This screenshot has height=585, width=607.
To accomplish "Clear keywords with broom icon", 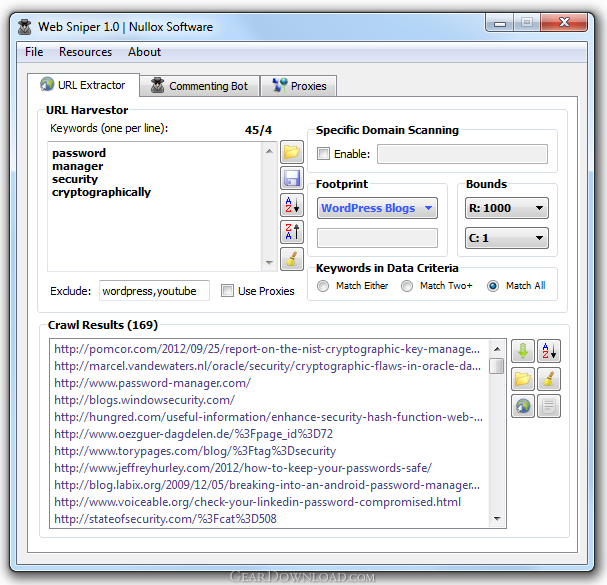I will tap(291, 259).
